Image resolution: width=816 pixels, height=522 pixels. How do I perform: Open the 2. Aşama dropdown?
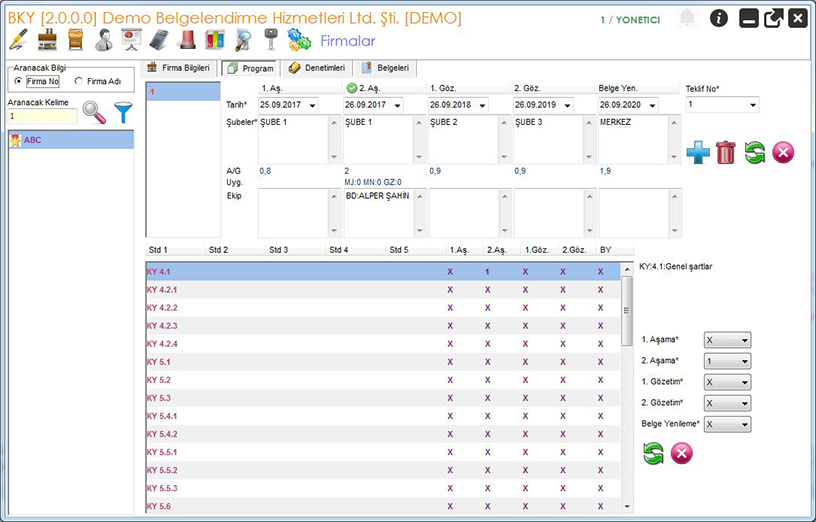click(727, 361)
